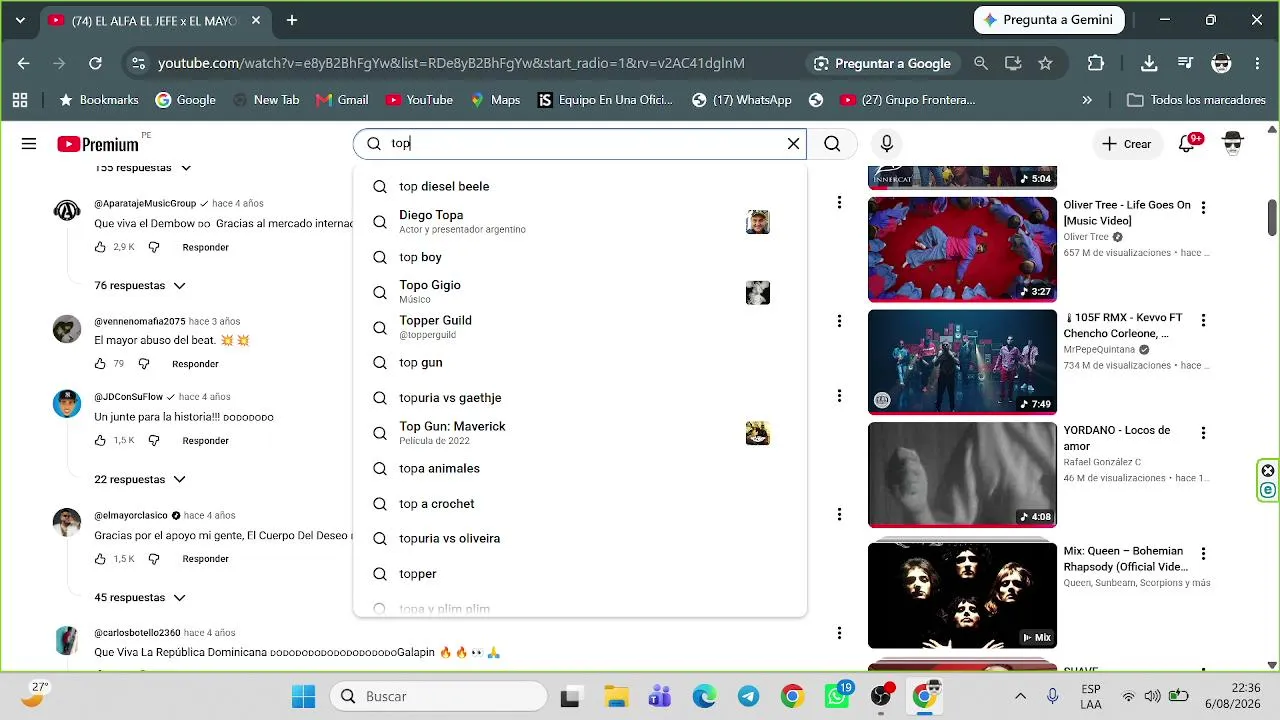Click the Crear button
The width and height of the screenshot is (1280, 720).
coord(1127,144)
